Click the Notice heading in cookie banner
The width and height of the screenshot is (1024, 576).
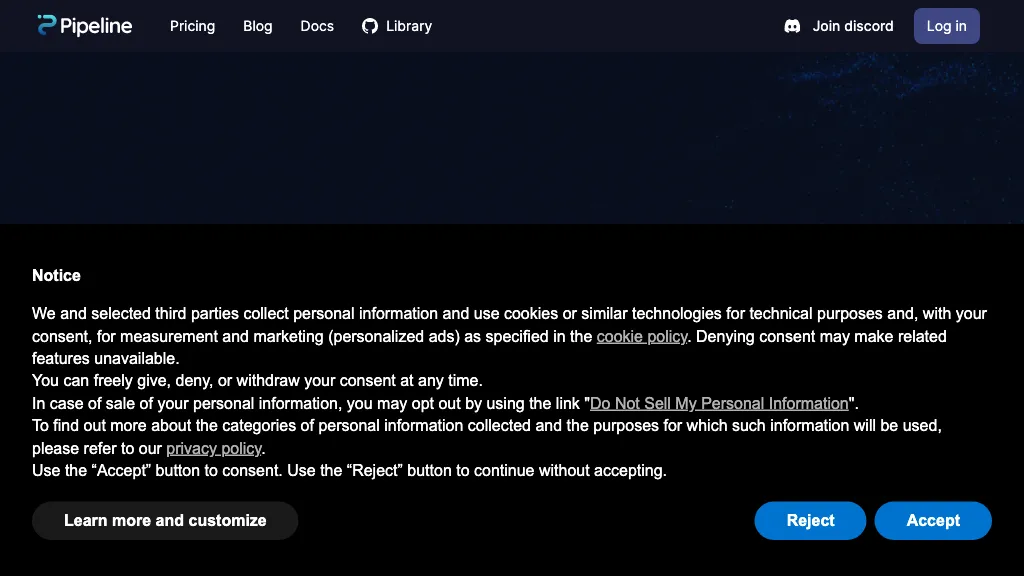pos(56,275)
